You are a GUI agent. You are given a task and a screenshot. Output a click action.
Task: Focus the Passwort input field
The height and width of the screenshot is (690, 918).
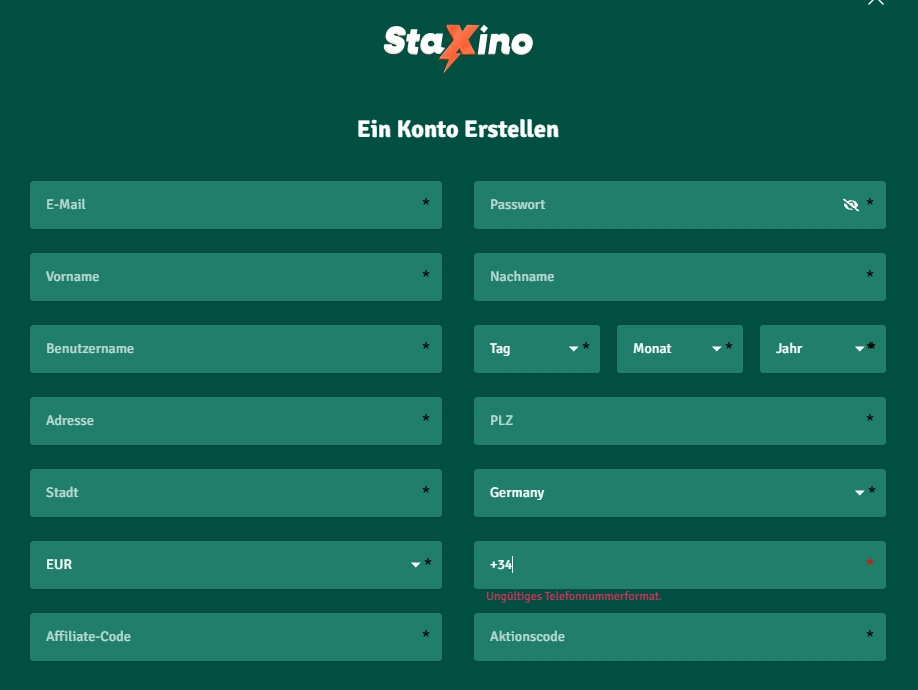tap(680, 205)
